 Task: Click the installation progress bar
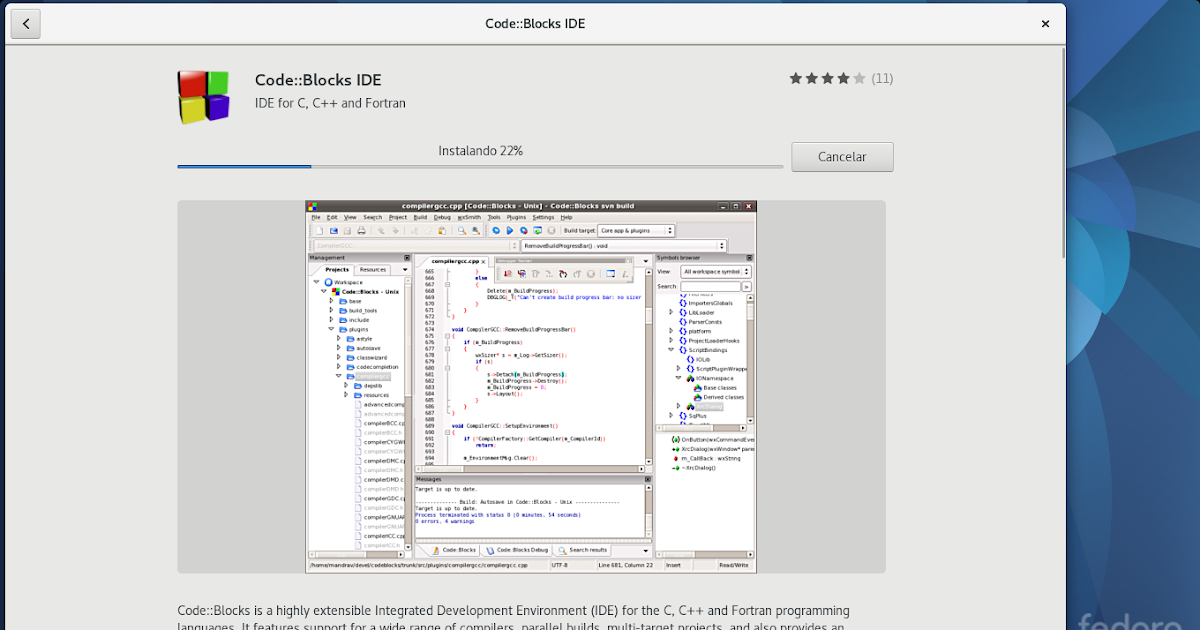point(480,167)
